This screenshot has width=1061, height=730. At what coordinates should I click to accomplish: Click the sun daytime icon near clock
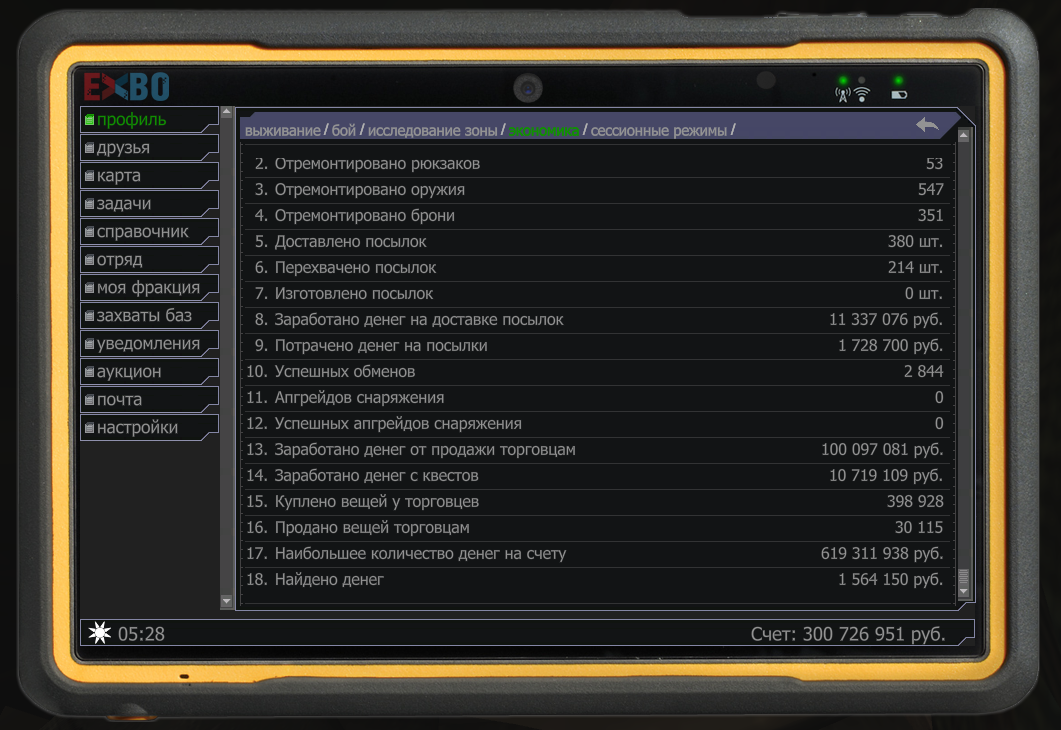pos(99,633)
